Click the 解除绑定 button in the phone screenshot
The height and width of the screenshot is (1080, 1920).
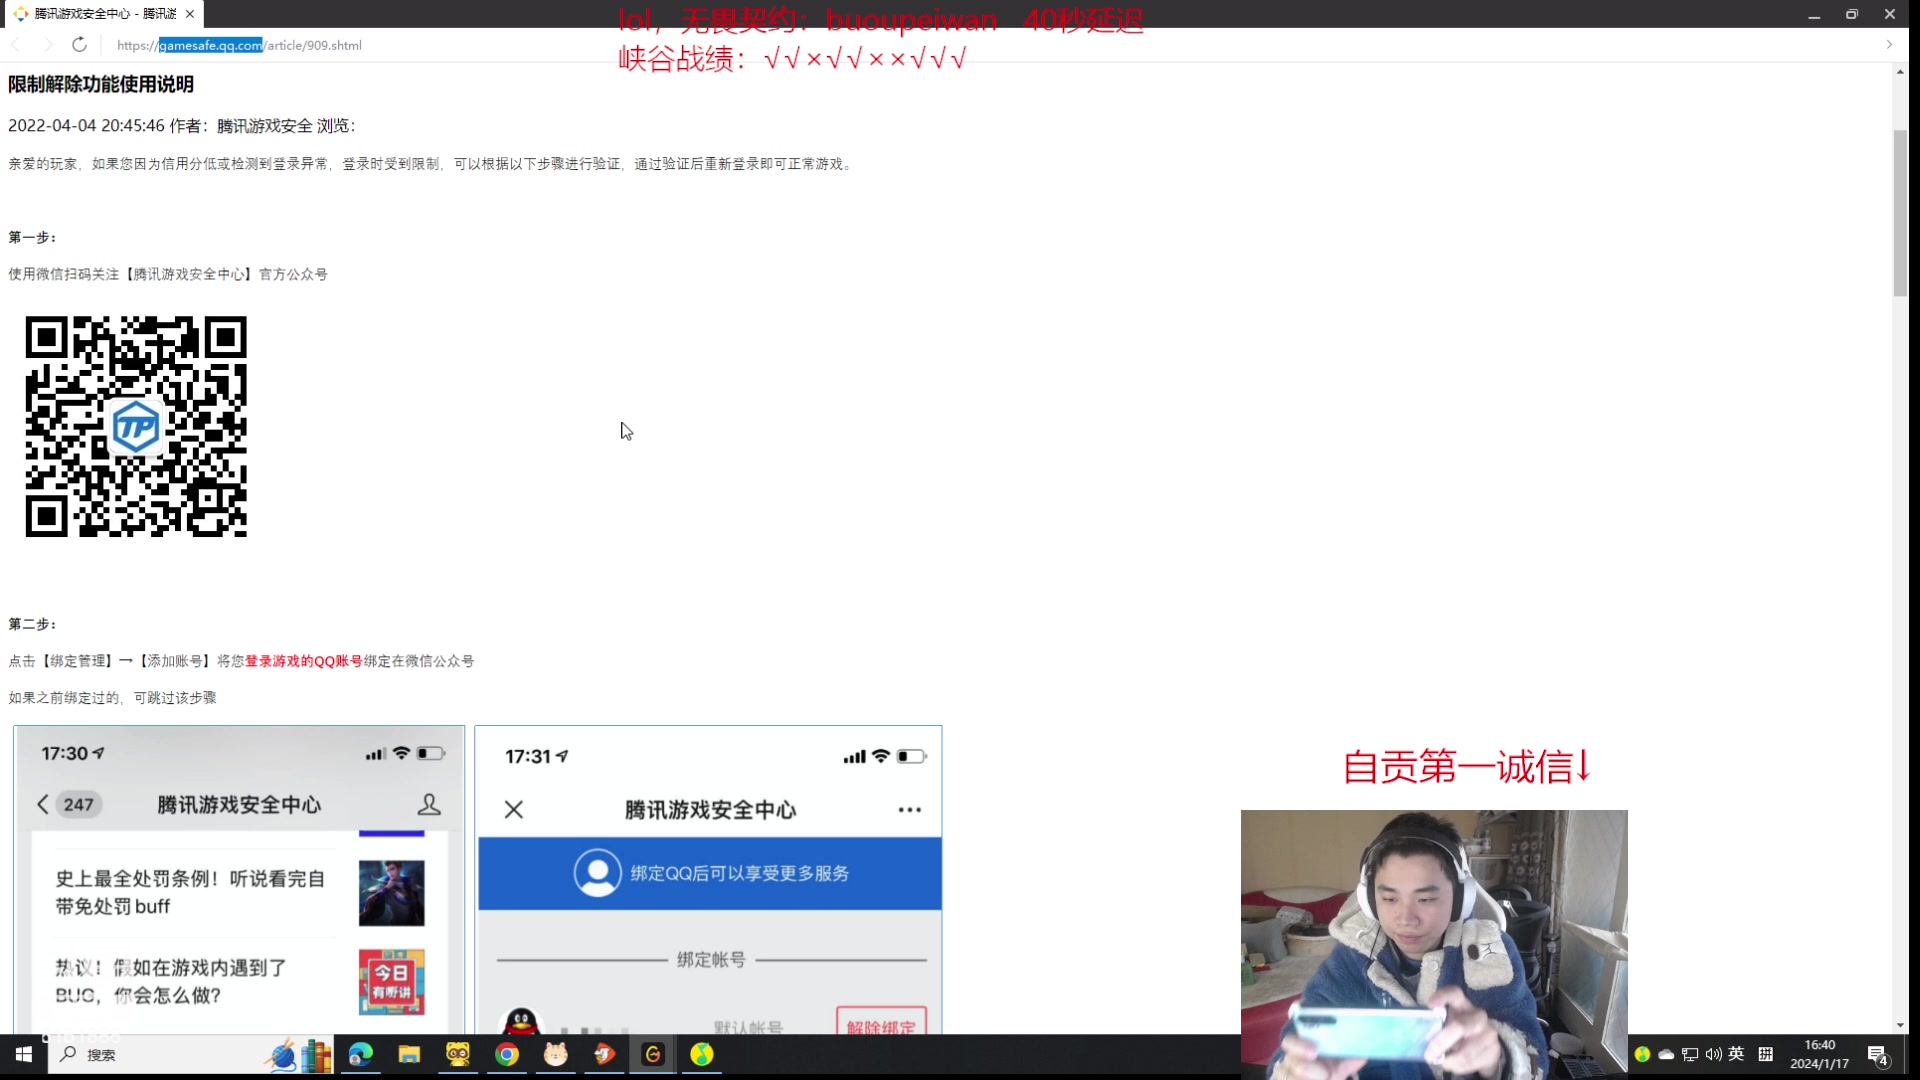[x=880, y=1022]
